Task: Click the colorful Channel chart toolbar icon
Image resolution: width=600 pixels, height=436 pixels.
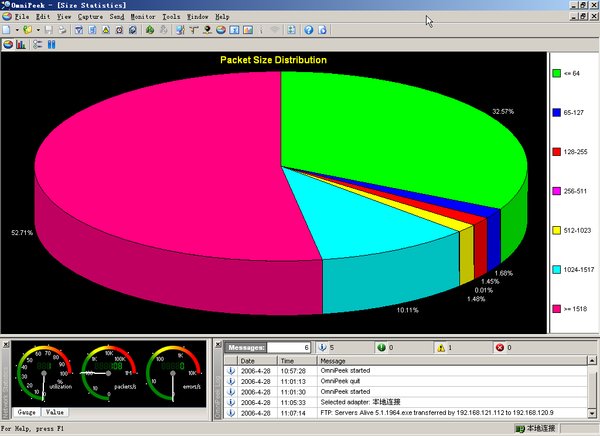Action: point(248,30)
